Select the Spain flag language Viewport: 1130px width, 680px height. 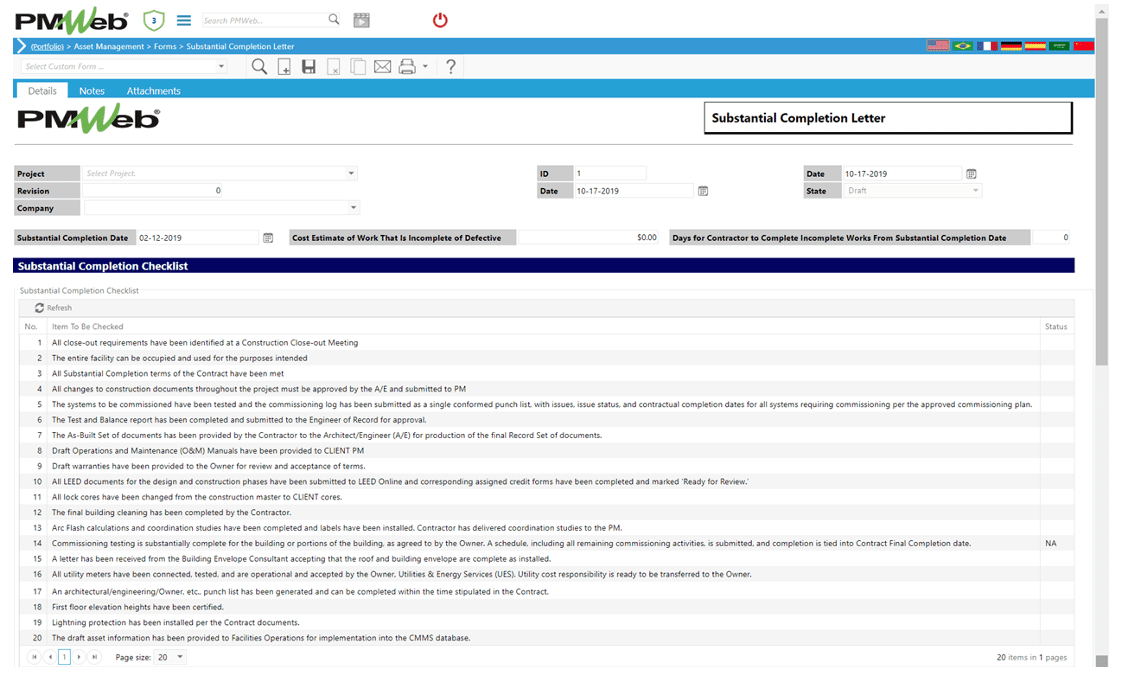click(x=1035, y=46)
